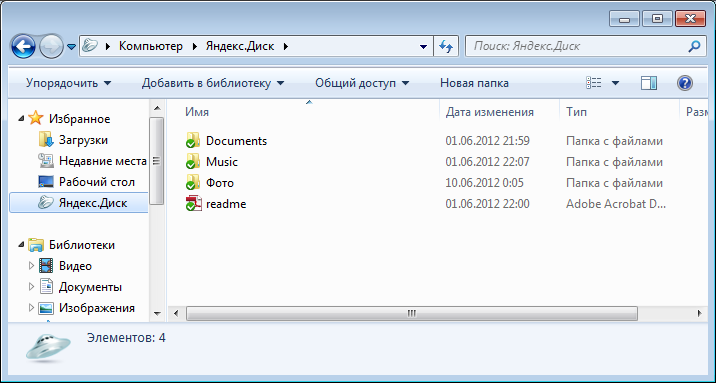This screenshot has width=716, height=383.
Task: Select the Яндекс.Диск UFO icon in sidebar
Action: 46,203
